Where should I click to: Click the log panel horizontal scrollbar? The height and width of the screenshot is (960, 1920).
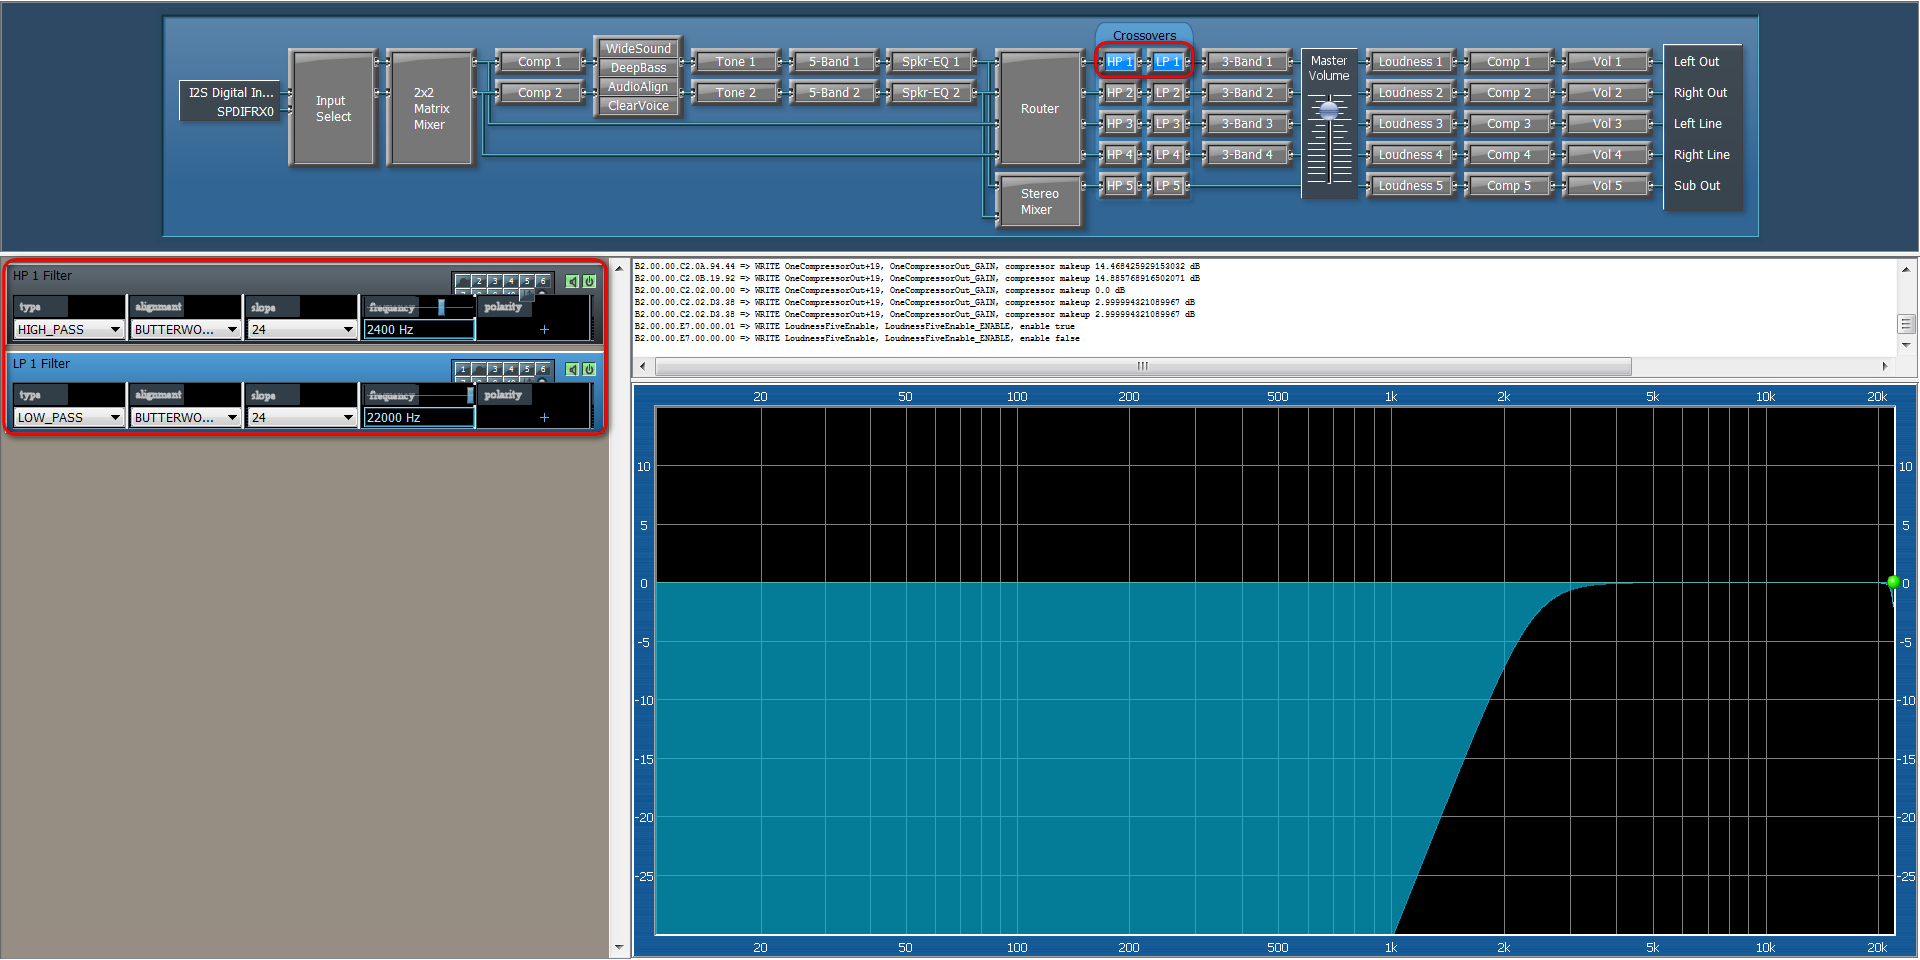[x=1143, y=366]
